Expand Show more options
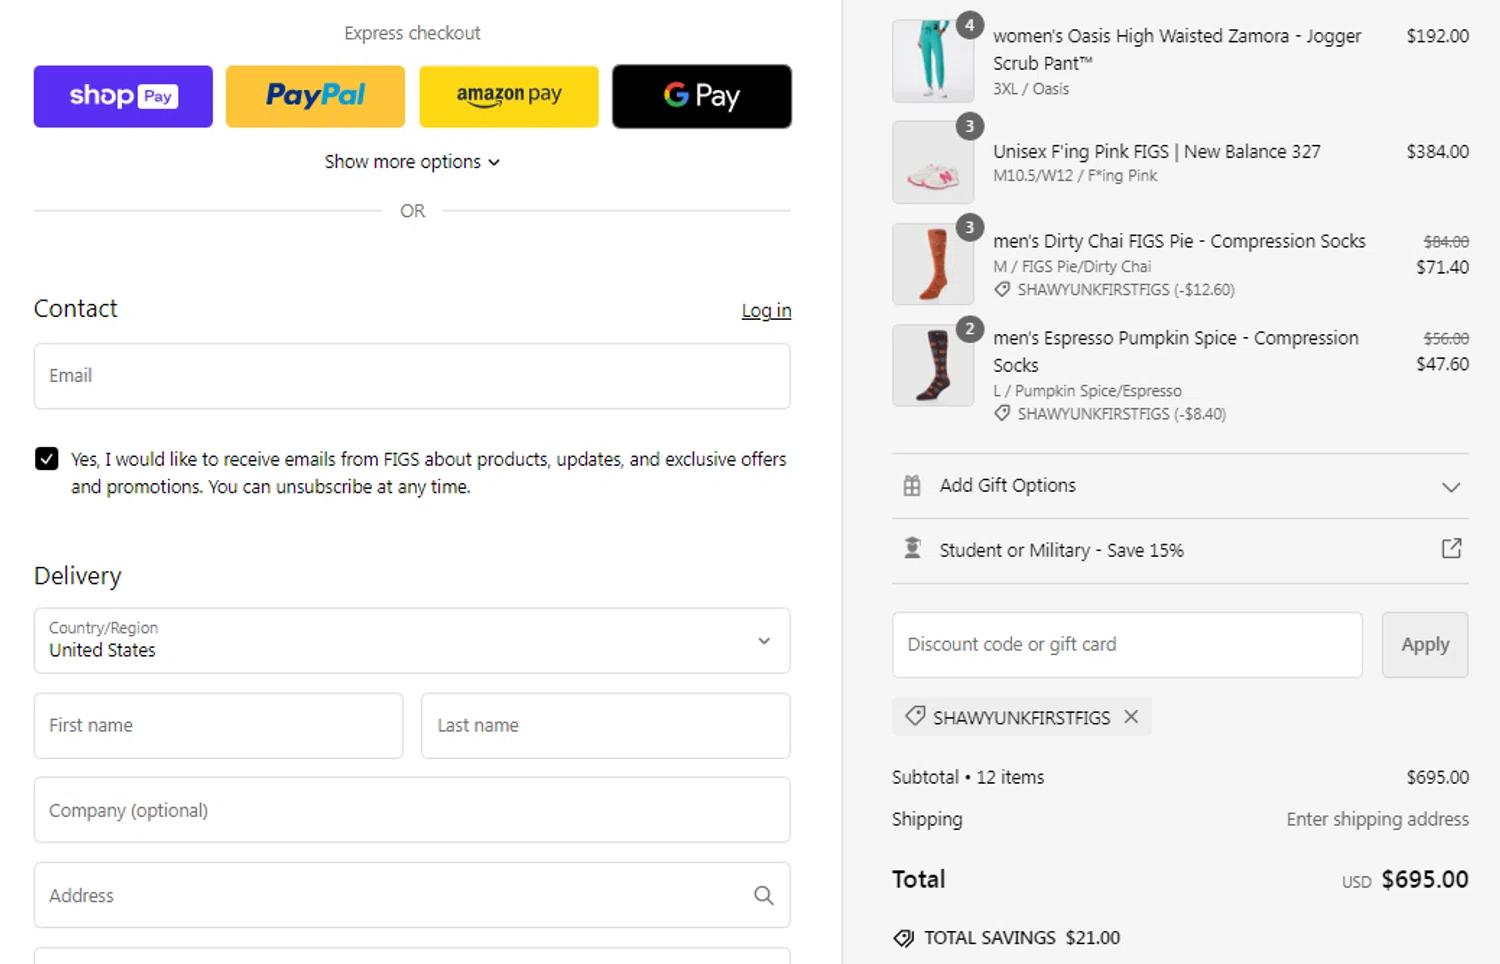 coord(412,162)
